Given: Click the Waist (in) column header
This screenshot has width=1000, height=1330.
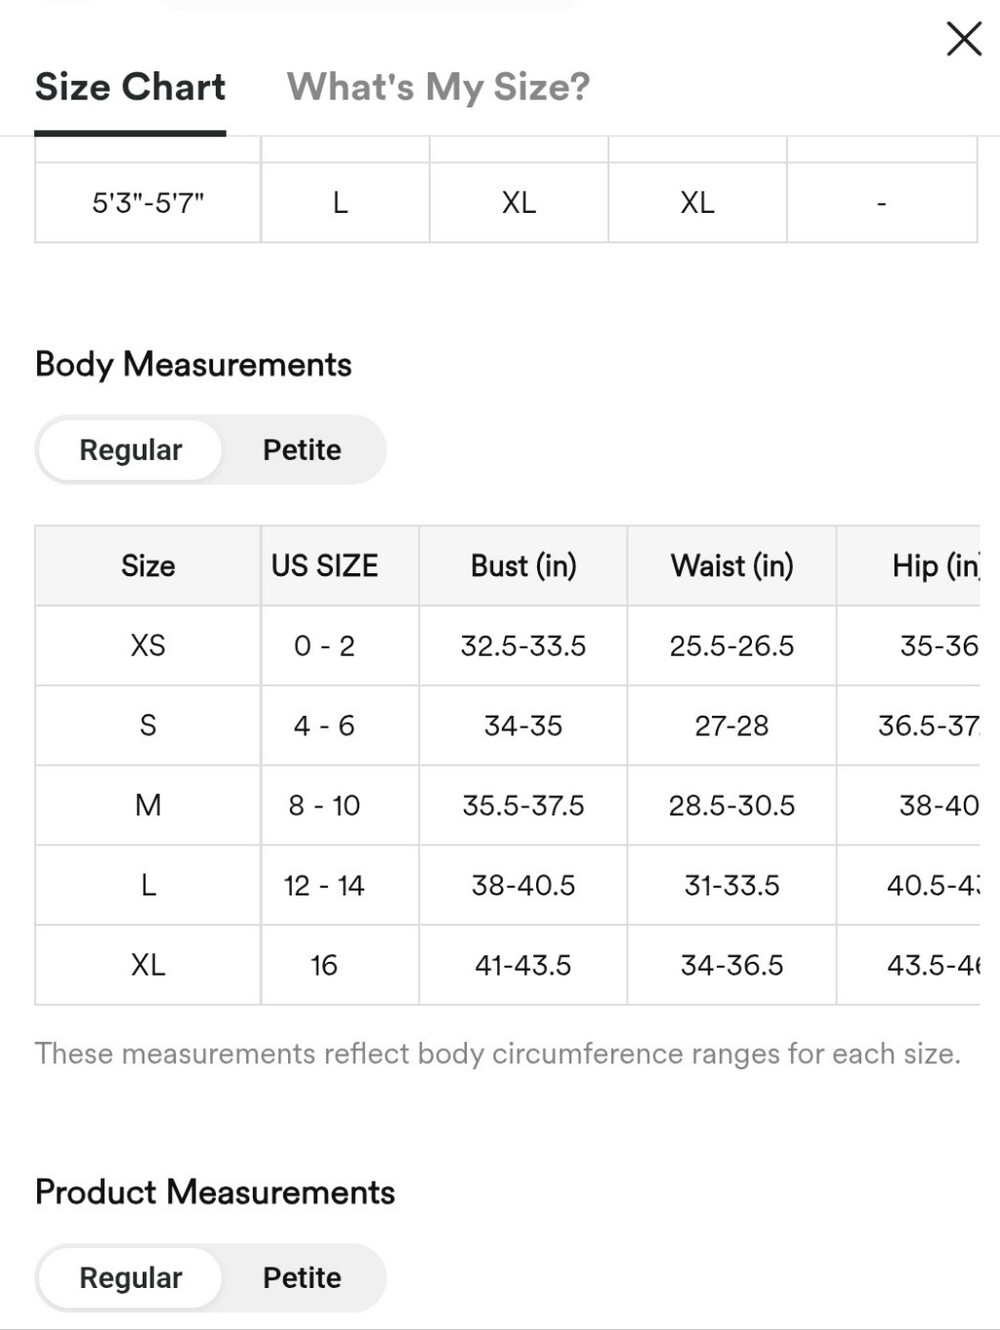Looking at the screenshot, I should click(x=732, y=566).
